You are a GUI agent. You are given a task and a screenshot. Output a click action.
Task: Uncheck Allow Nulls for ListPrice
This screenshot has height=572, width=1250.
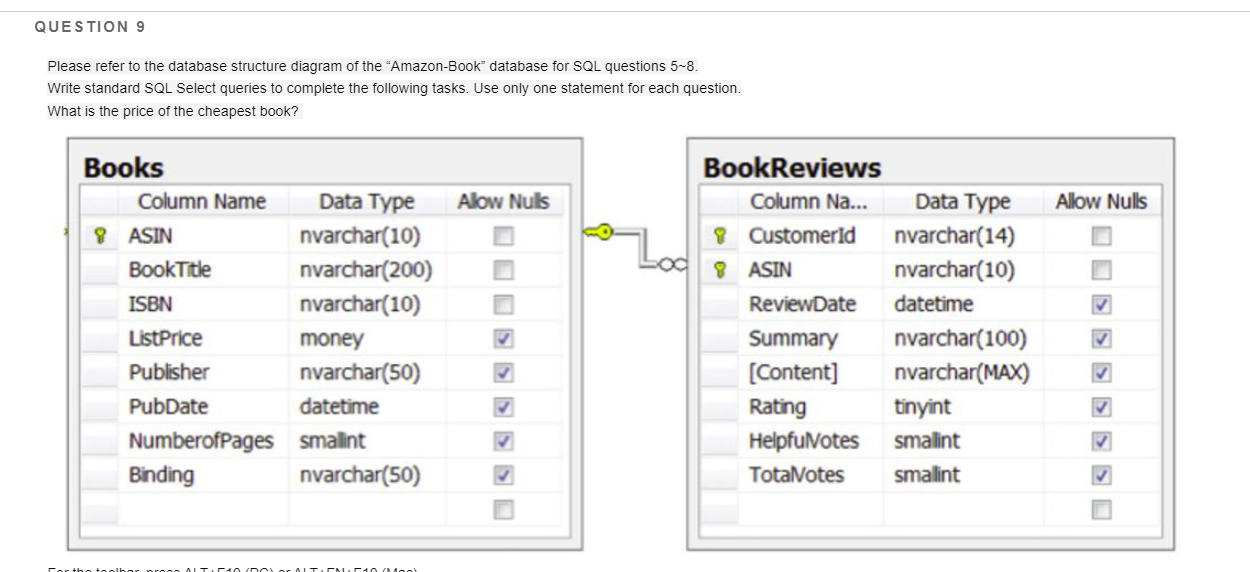coord(504,339)
